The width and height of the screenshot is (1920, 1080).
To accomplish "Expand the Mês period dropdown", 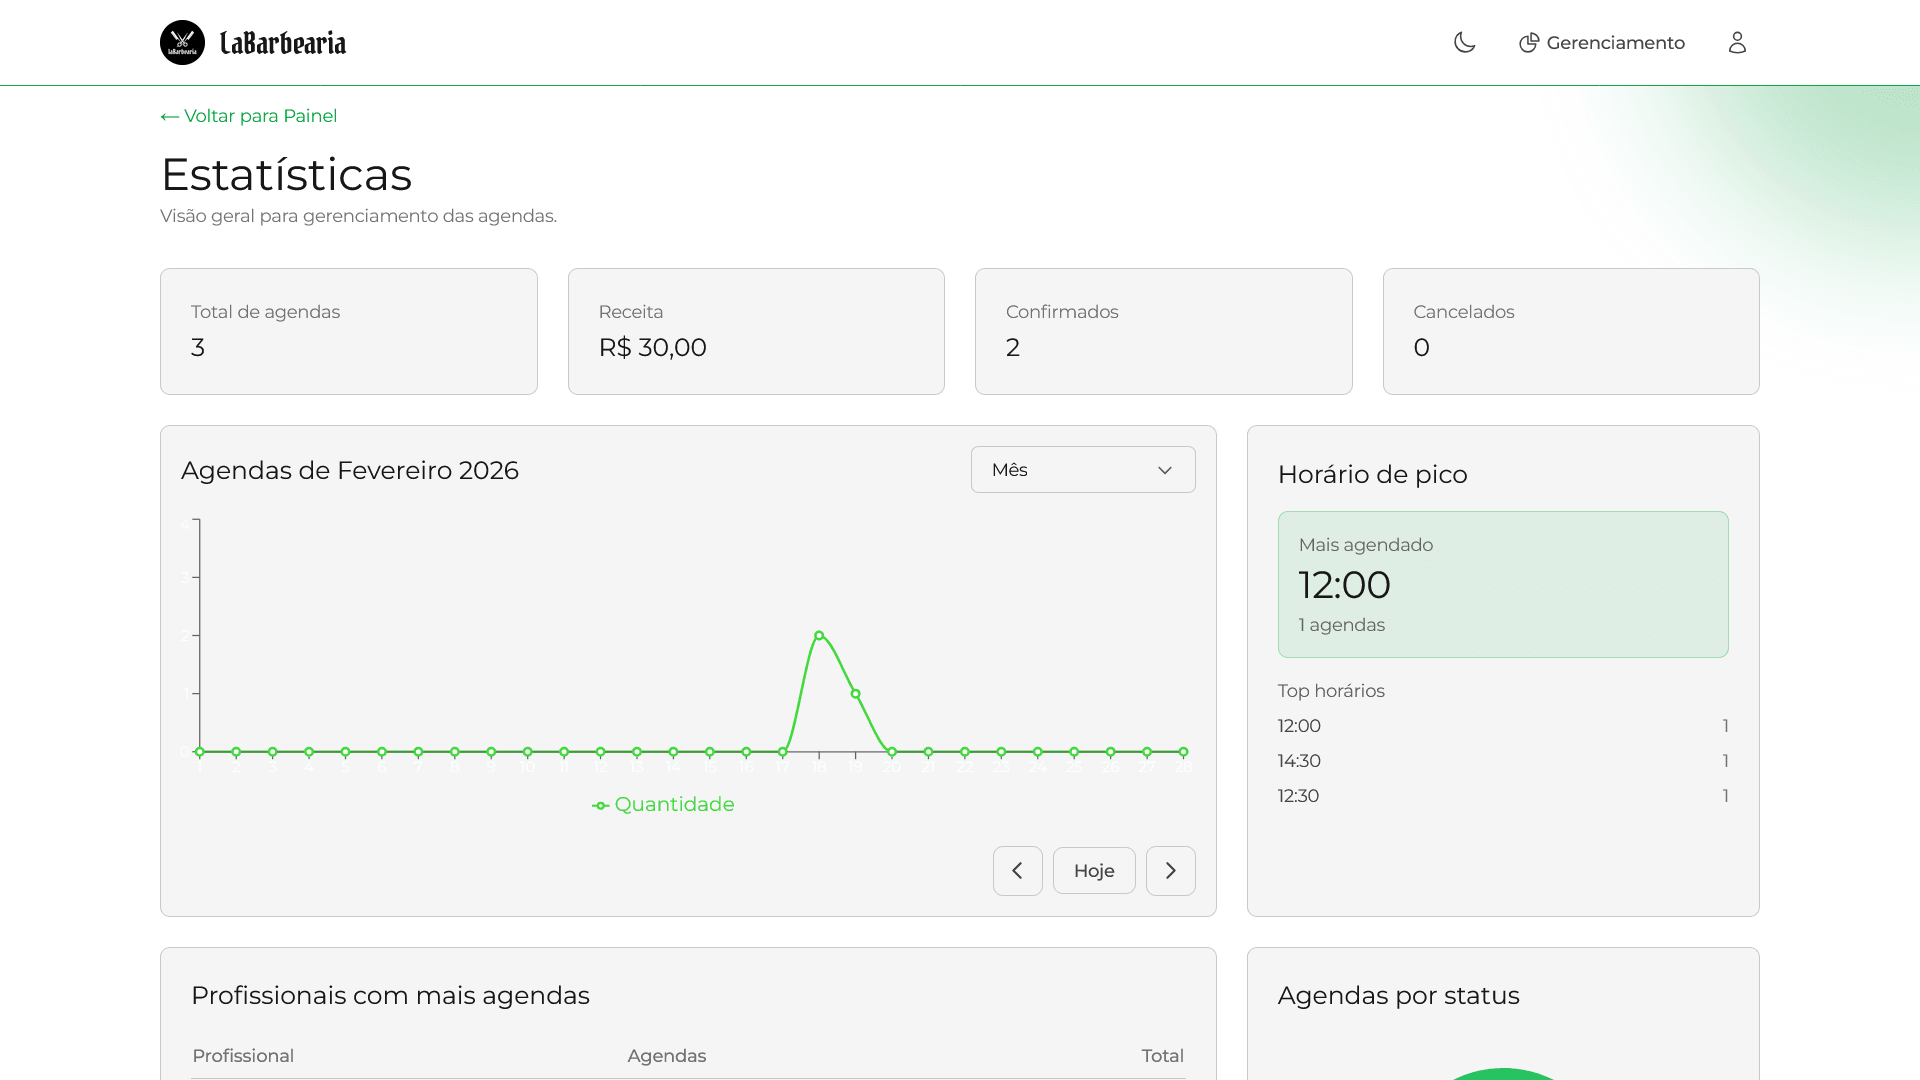I will tap(1083, 469).
